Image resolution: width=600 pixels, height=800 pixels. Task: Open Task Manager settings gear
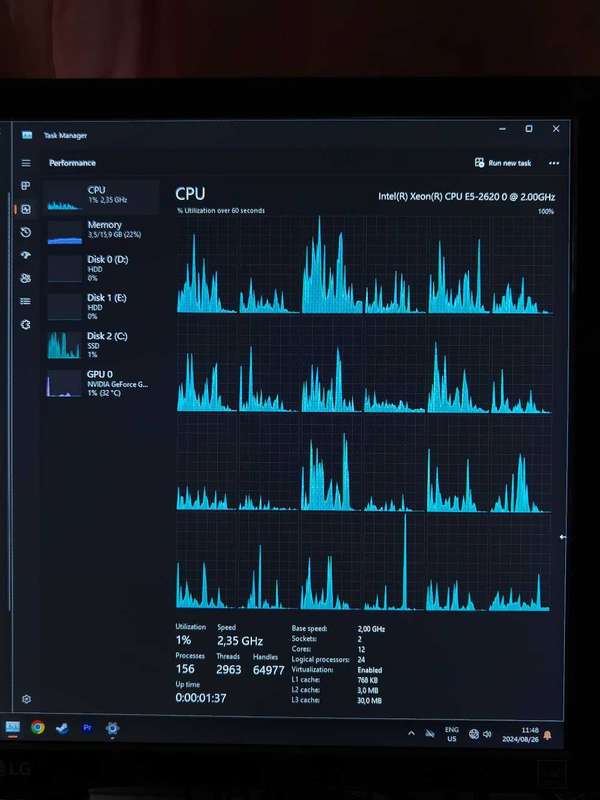pyautogui.click(x=27, y=699)
